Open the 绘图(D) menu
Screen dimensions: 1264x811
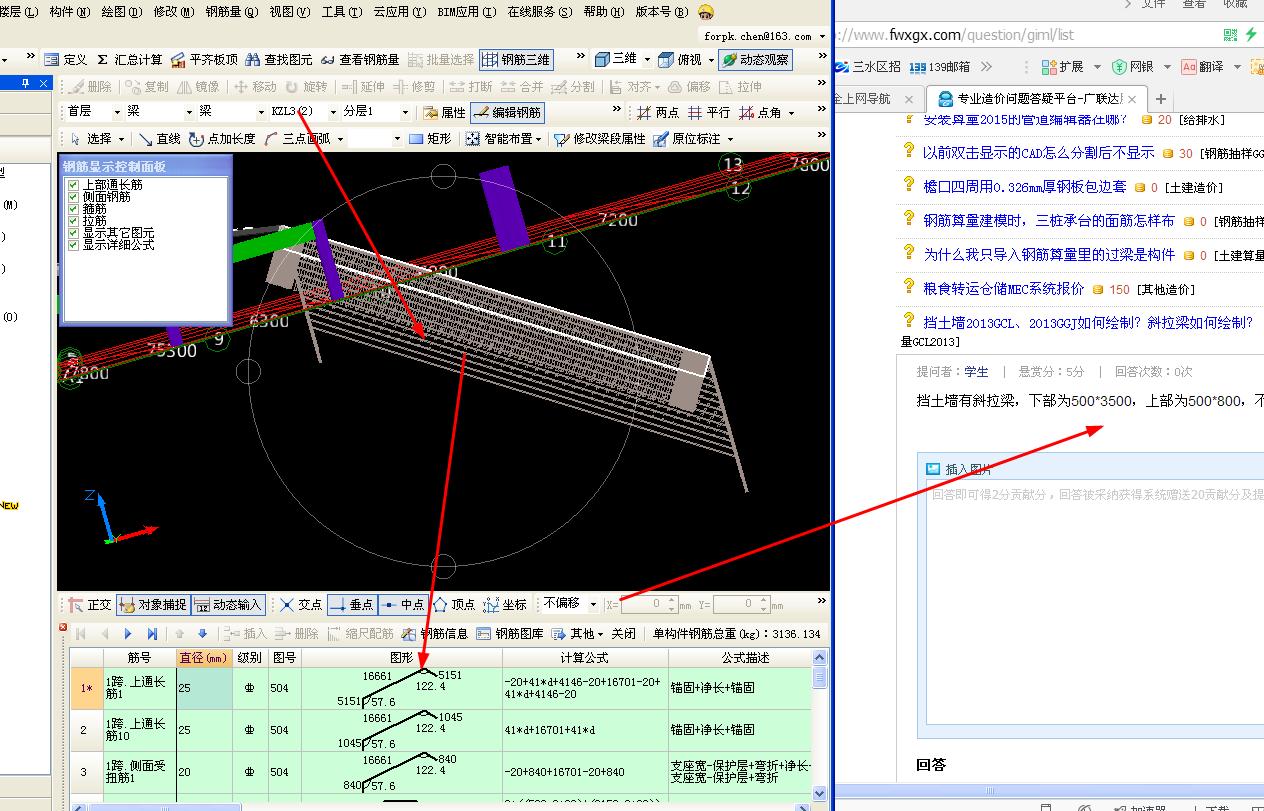click(121, 11)
